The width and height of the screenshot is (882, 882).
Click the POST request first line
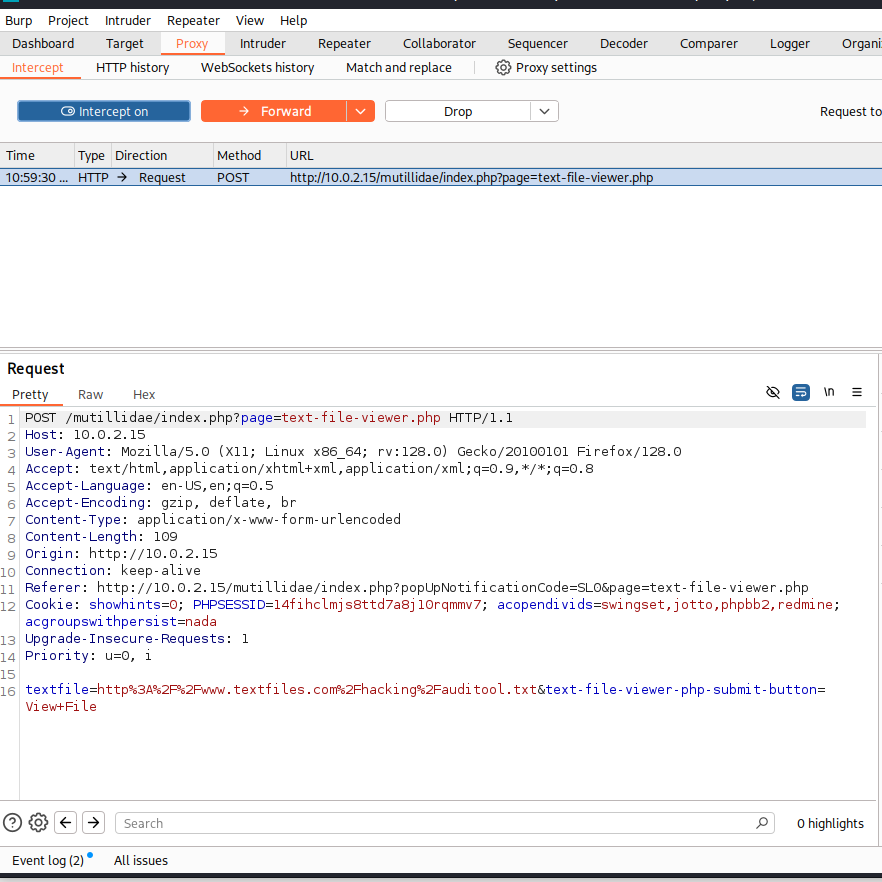pos(269,418)
